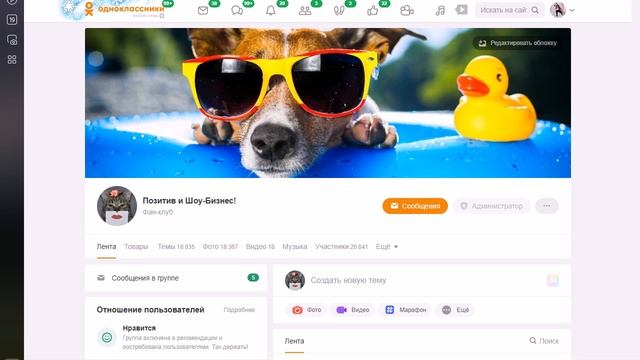Click the camera icon on the 'Фото' button
This screenshot has width=640, height=360.
point(297,310)
